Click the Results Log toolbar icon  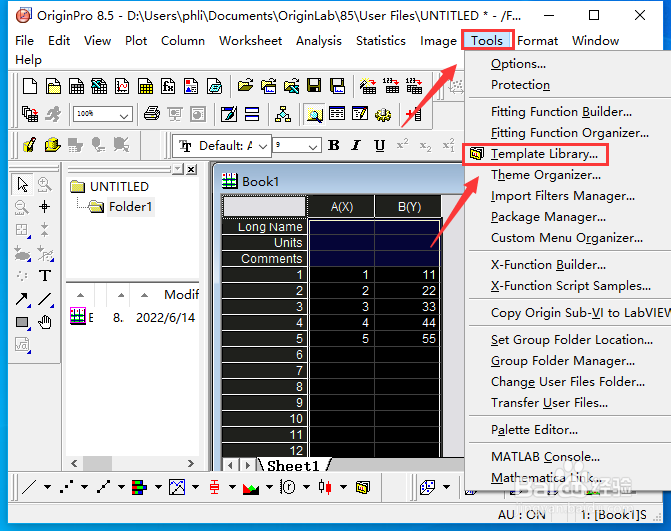[337, 114]
